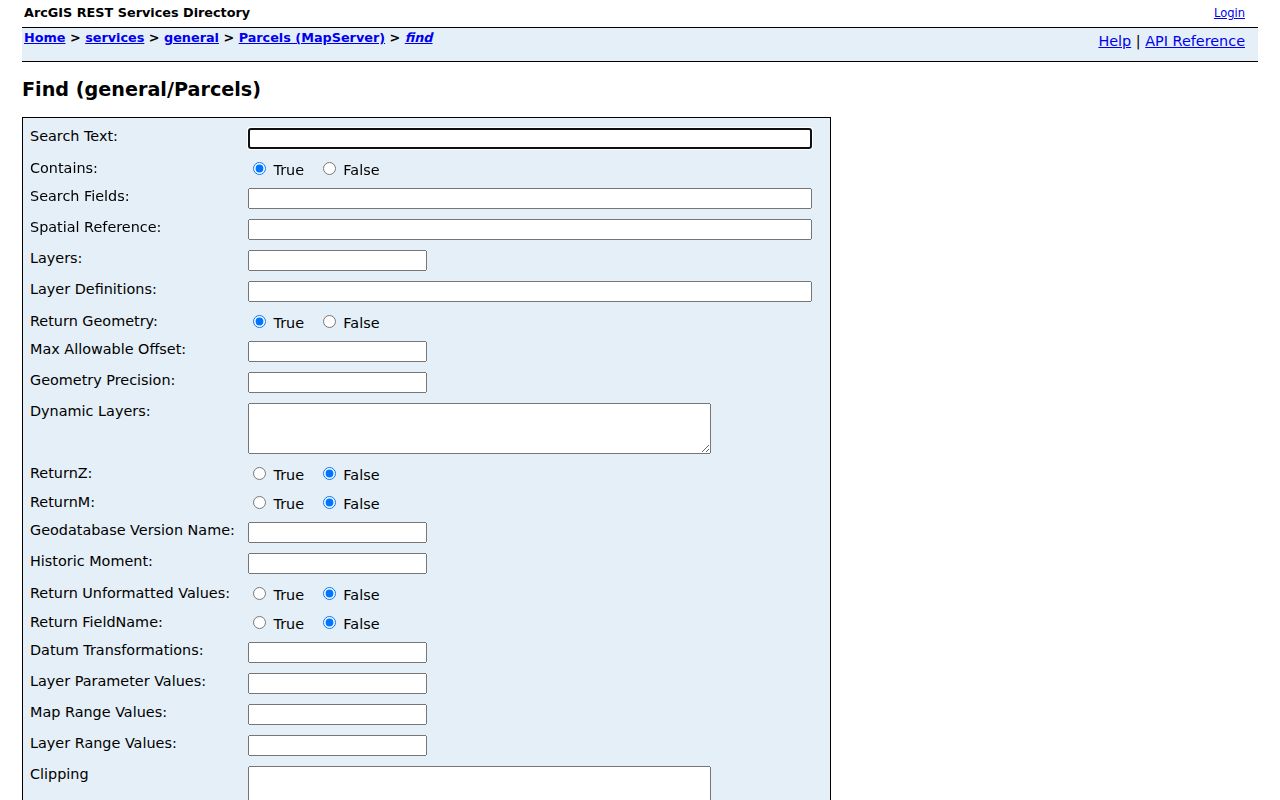Click the Layers input box
The height and width of the screenshot is (800, 1280).
point(337,261)
